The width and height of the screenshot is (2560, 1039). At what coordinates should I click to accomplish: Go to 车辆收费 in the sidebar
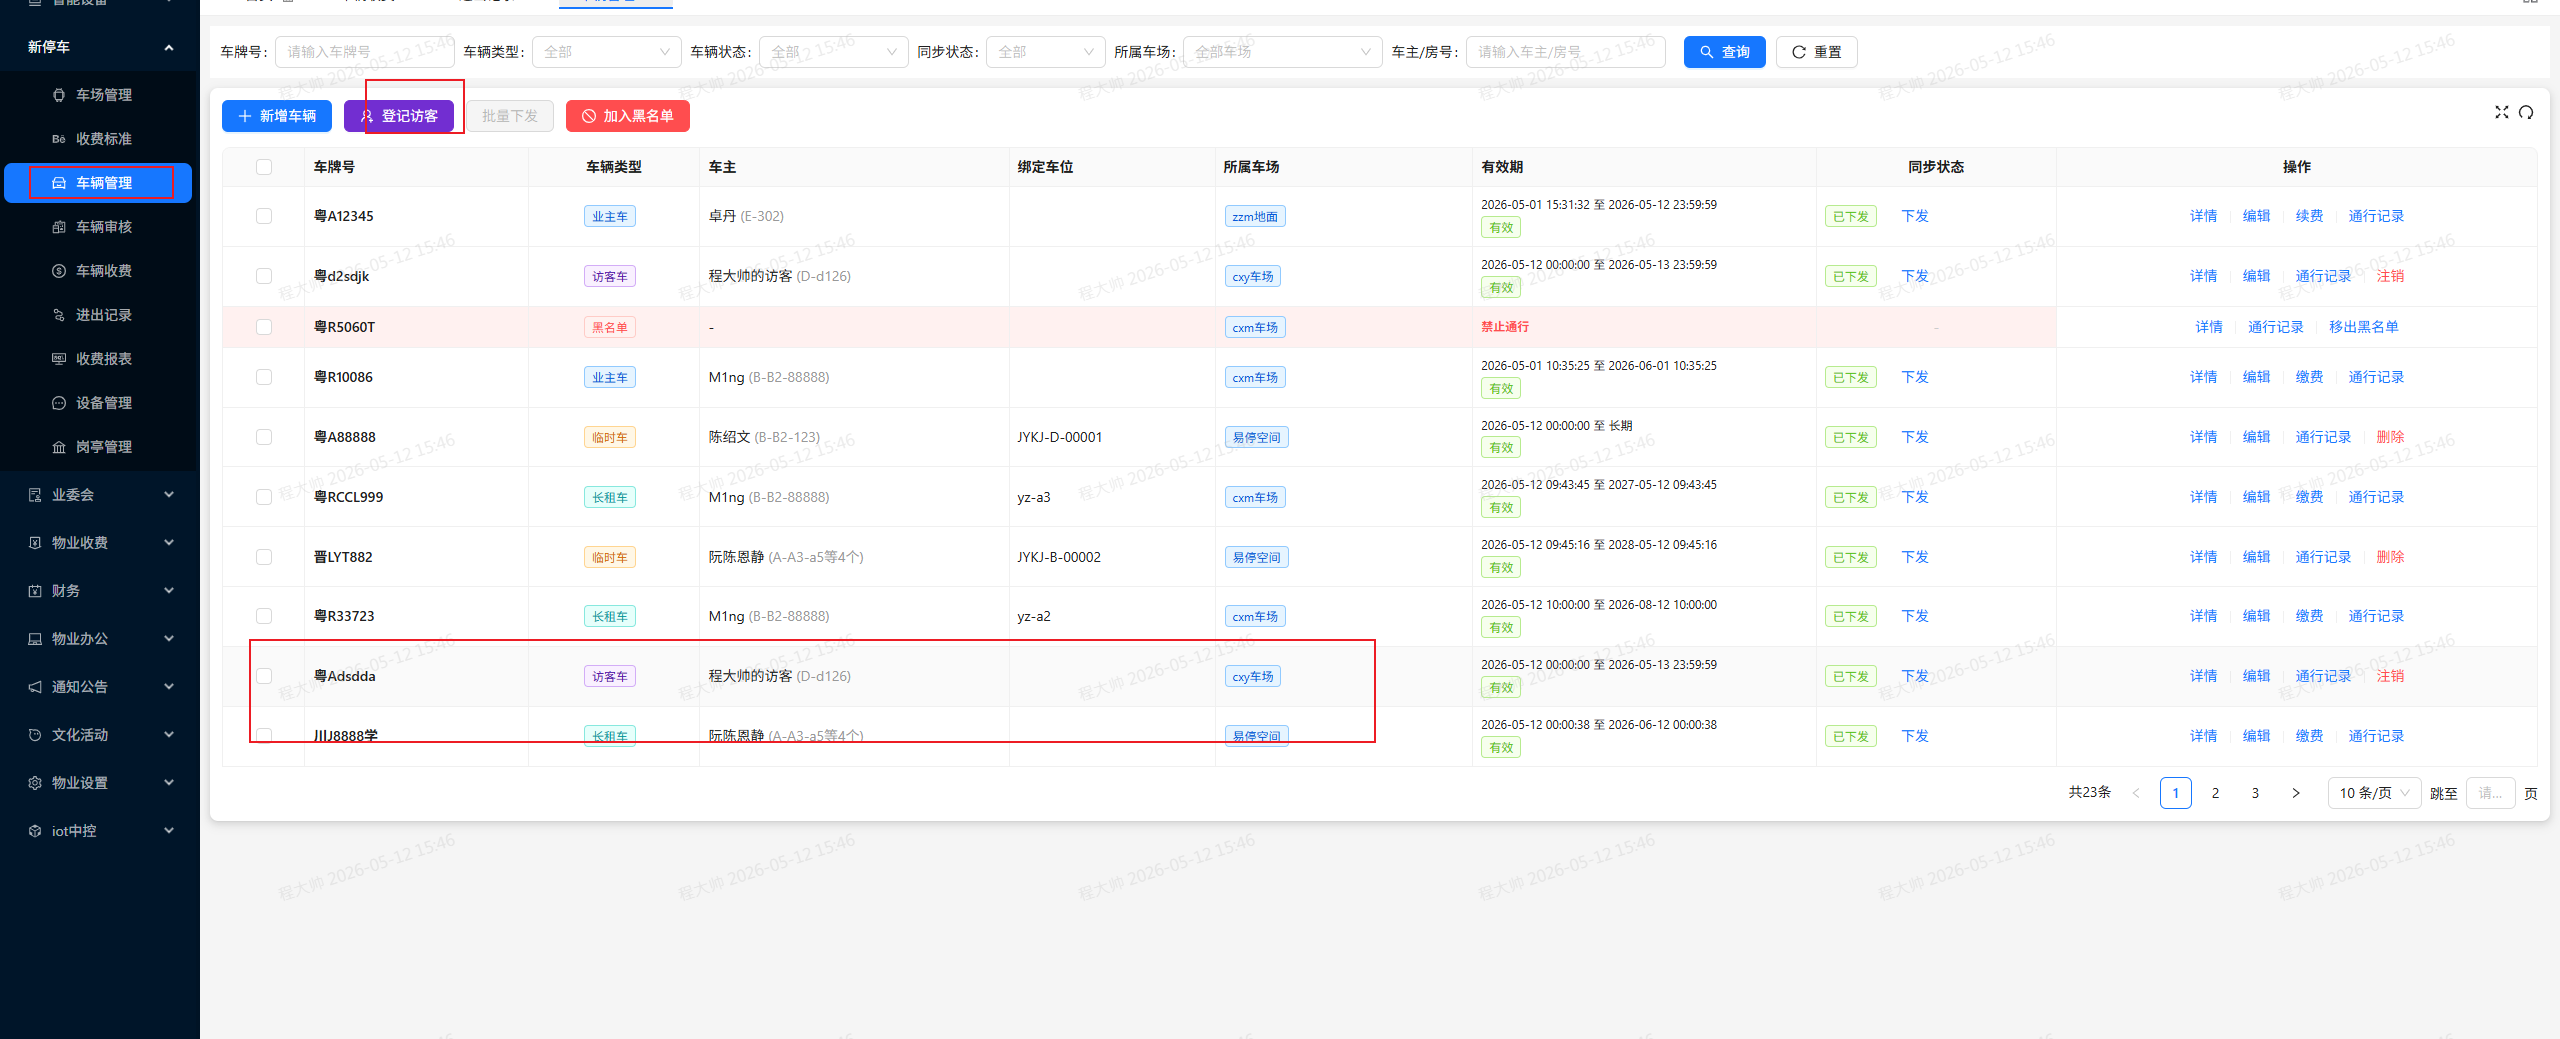tap(100, 271)
